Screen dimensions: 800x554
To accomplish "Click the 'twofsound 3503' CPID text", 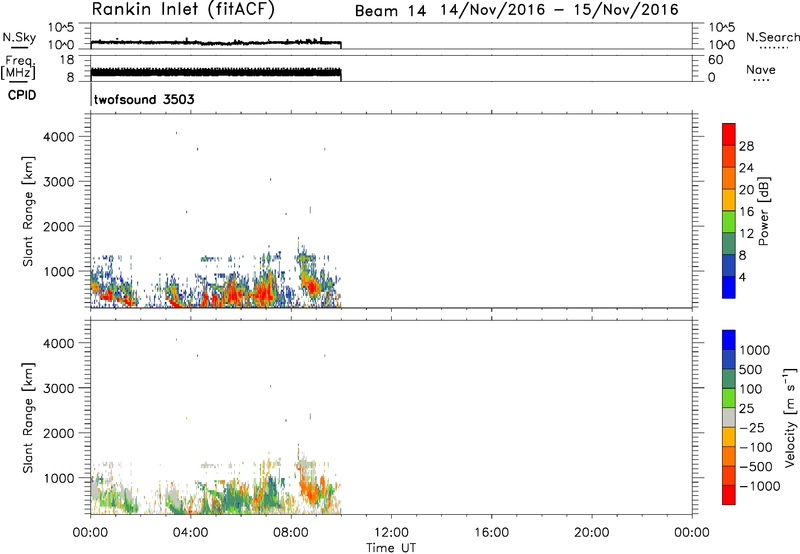I will click(x=144, y=99).
